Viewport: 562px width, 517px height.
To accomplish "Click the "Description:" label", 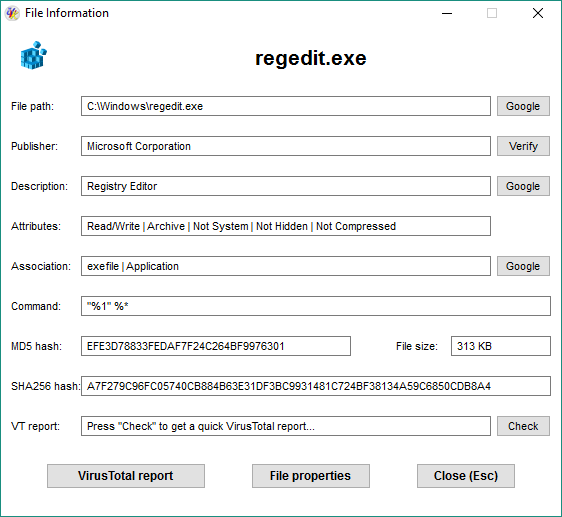I will pos(39,186).
